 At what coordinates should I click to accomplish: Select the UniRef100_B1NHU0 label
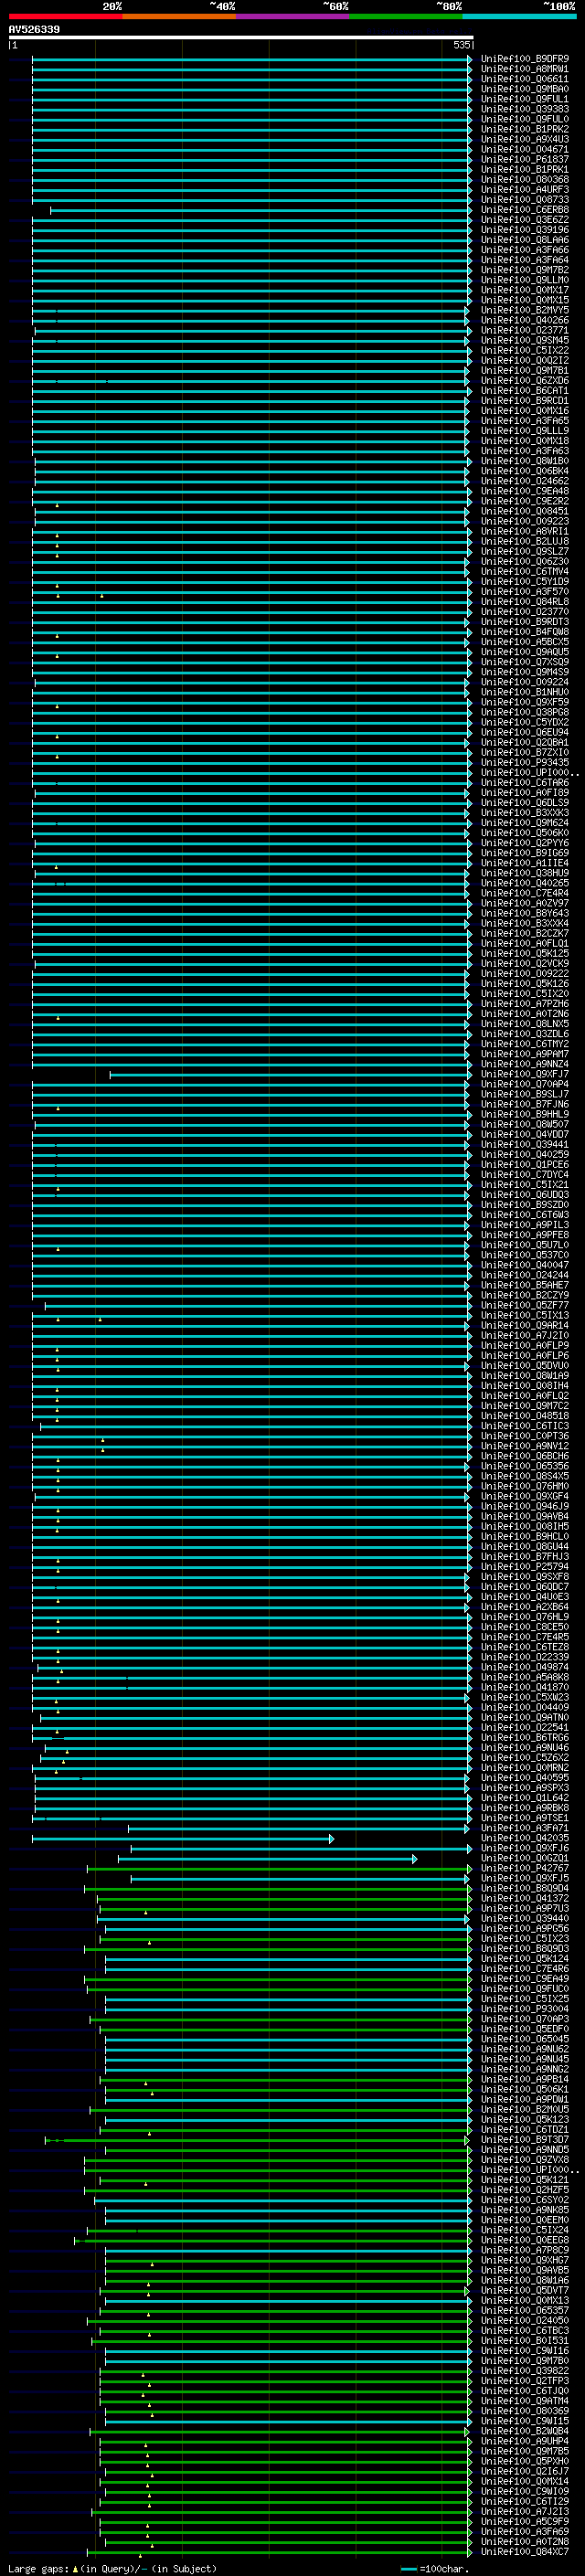click(x=524, y=692)
